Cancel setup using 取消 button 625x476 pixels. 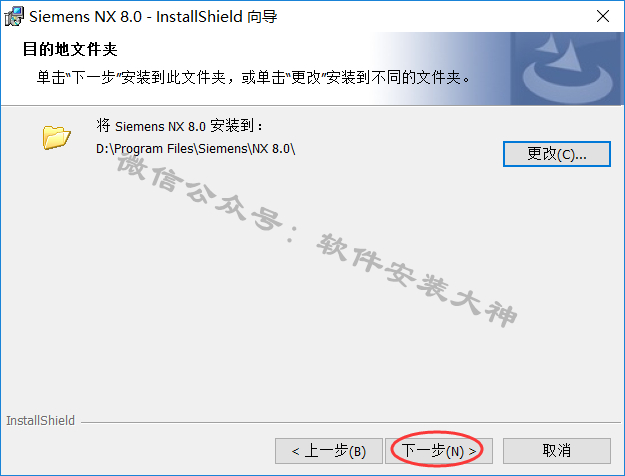556,451
